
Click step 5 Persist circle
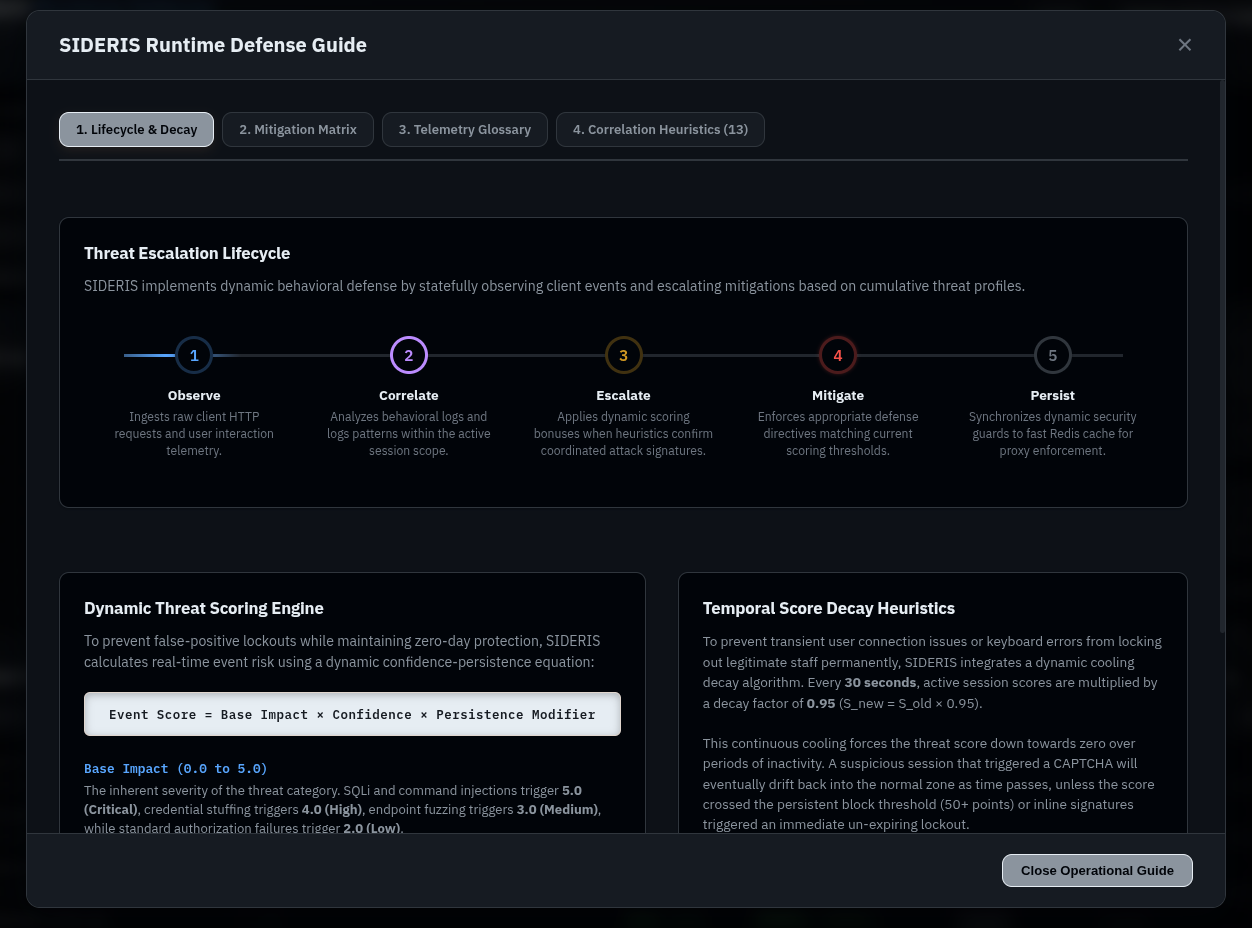click(1053, 355)
